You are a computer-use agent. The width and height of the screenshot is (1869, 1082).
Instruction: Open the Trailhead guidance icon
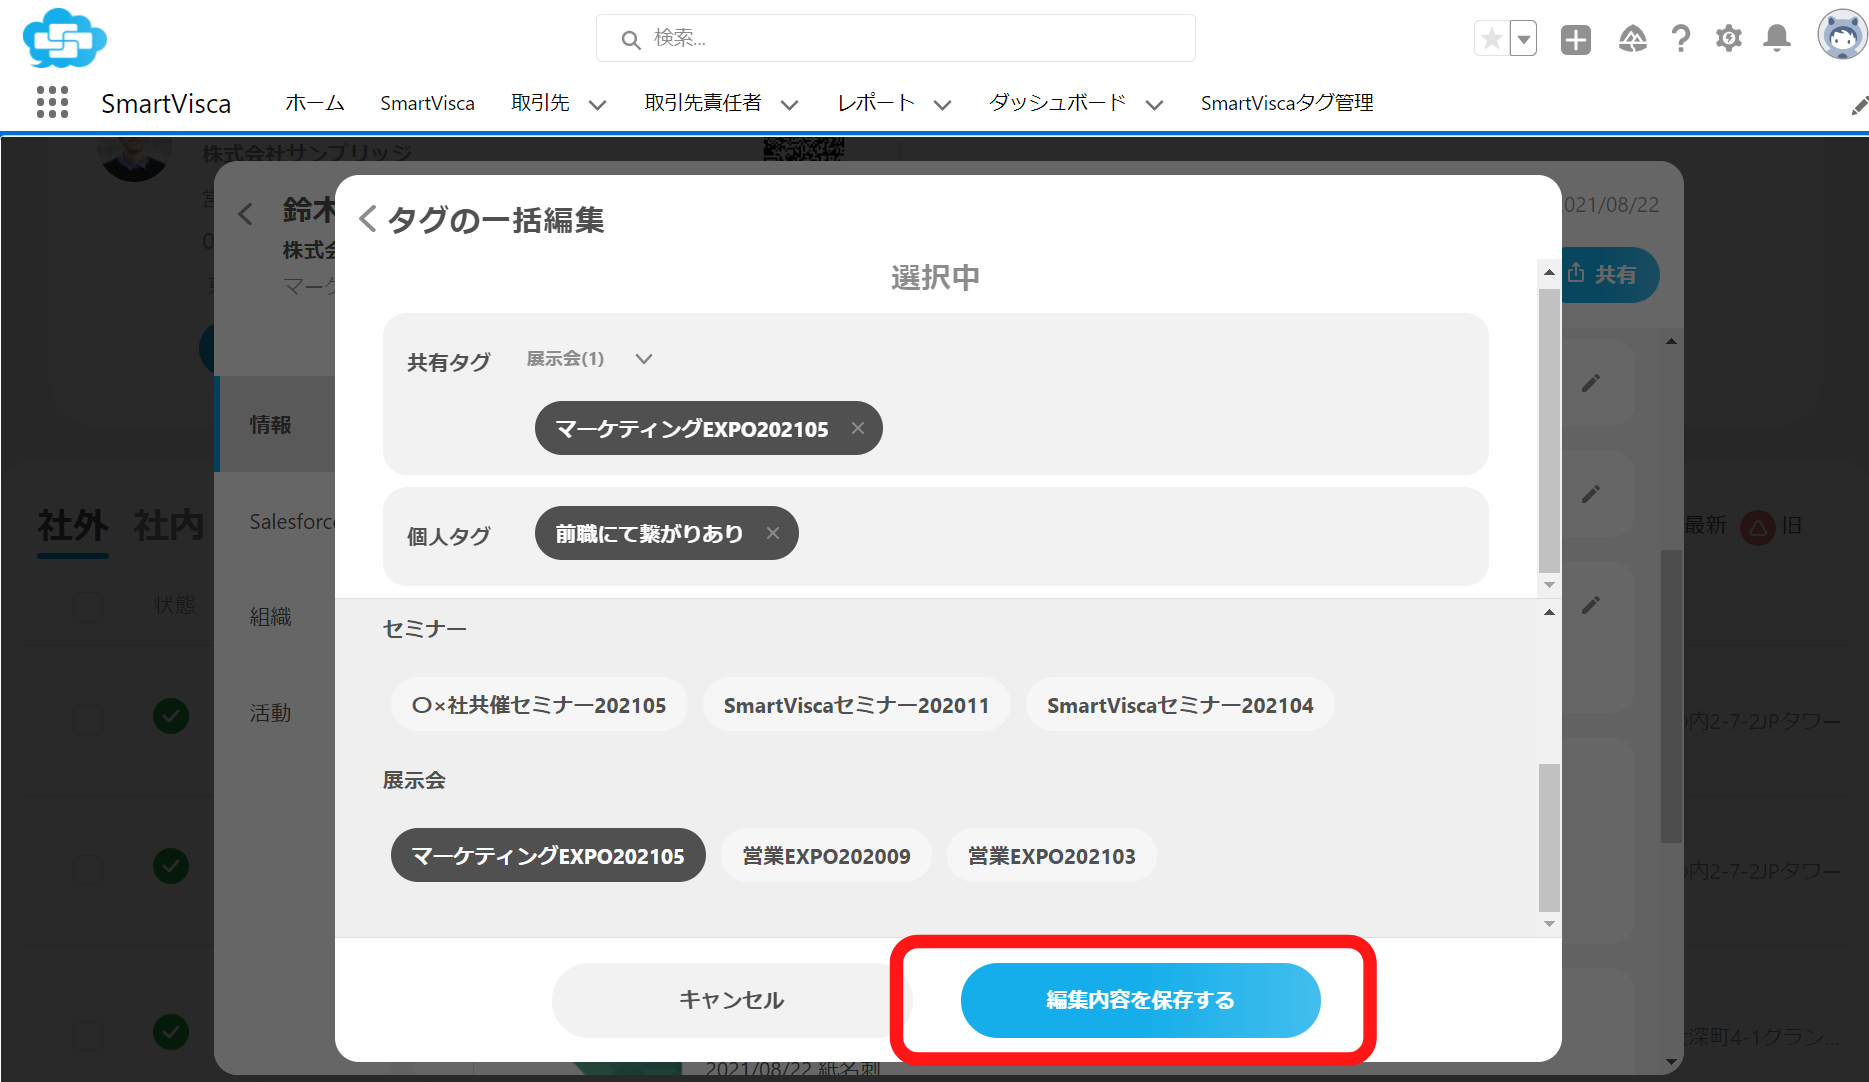click(1632, 39)
